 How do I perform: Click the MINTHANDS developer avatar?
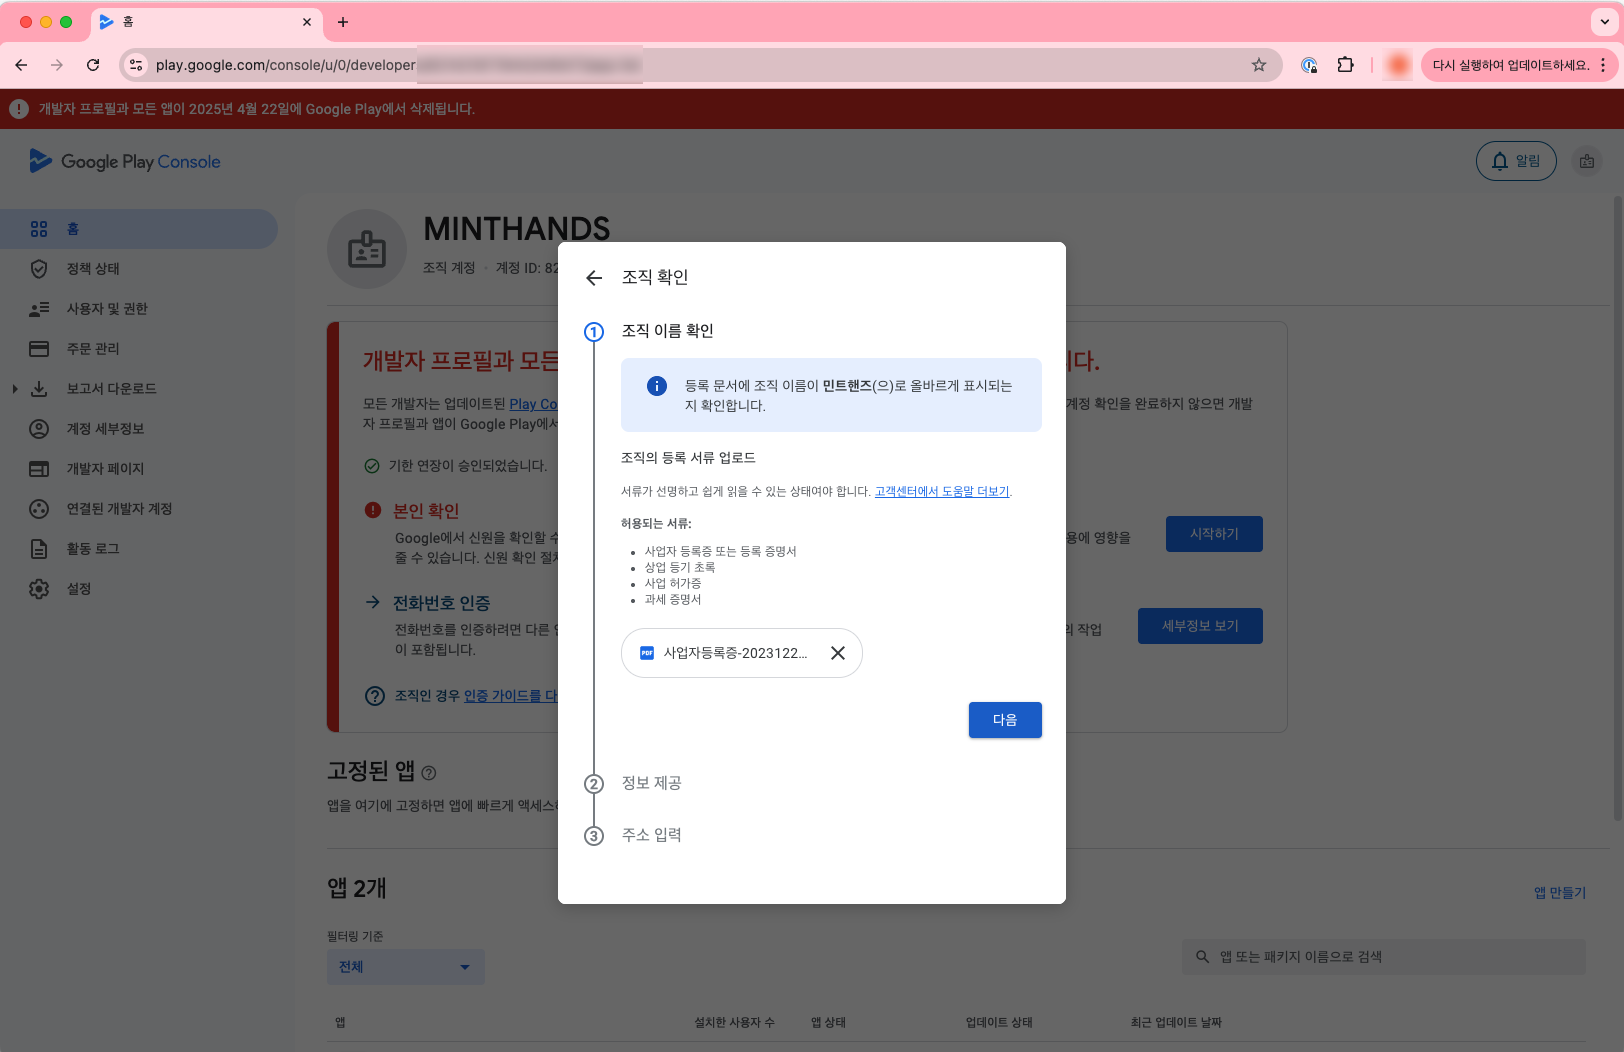[x=367, y=249]
